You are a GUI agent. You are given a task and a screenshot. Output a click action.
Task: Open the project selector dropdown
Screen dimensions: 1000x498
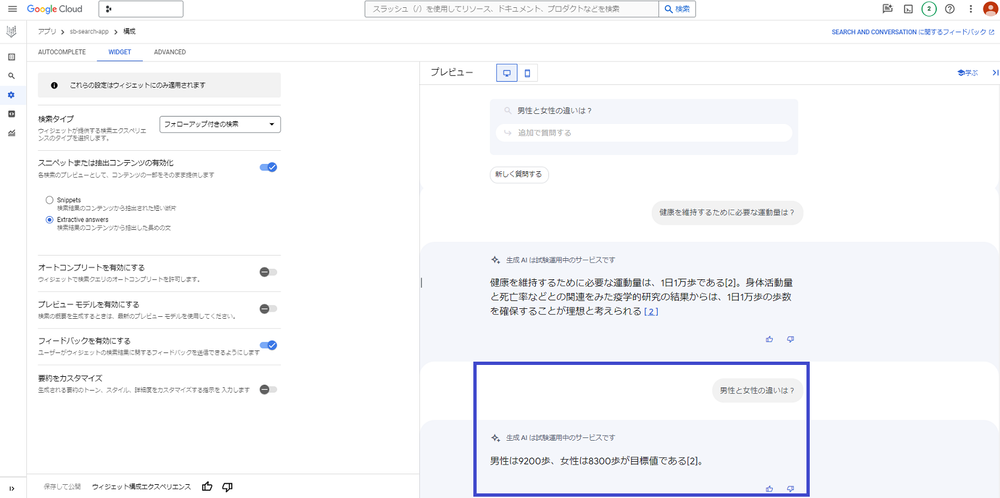click(140, 9)
